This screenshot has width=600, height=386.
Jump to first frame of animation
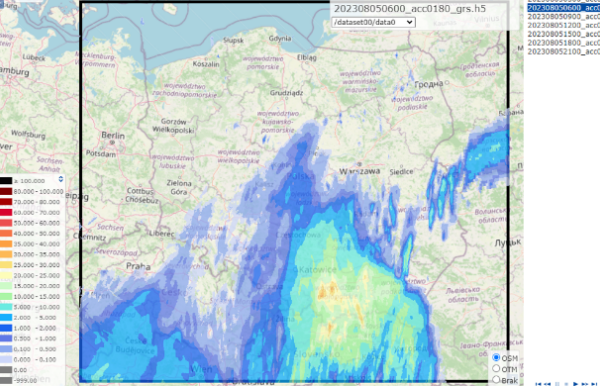[x=538, y=384]
